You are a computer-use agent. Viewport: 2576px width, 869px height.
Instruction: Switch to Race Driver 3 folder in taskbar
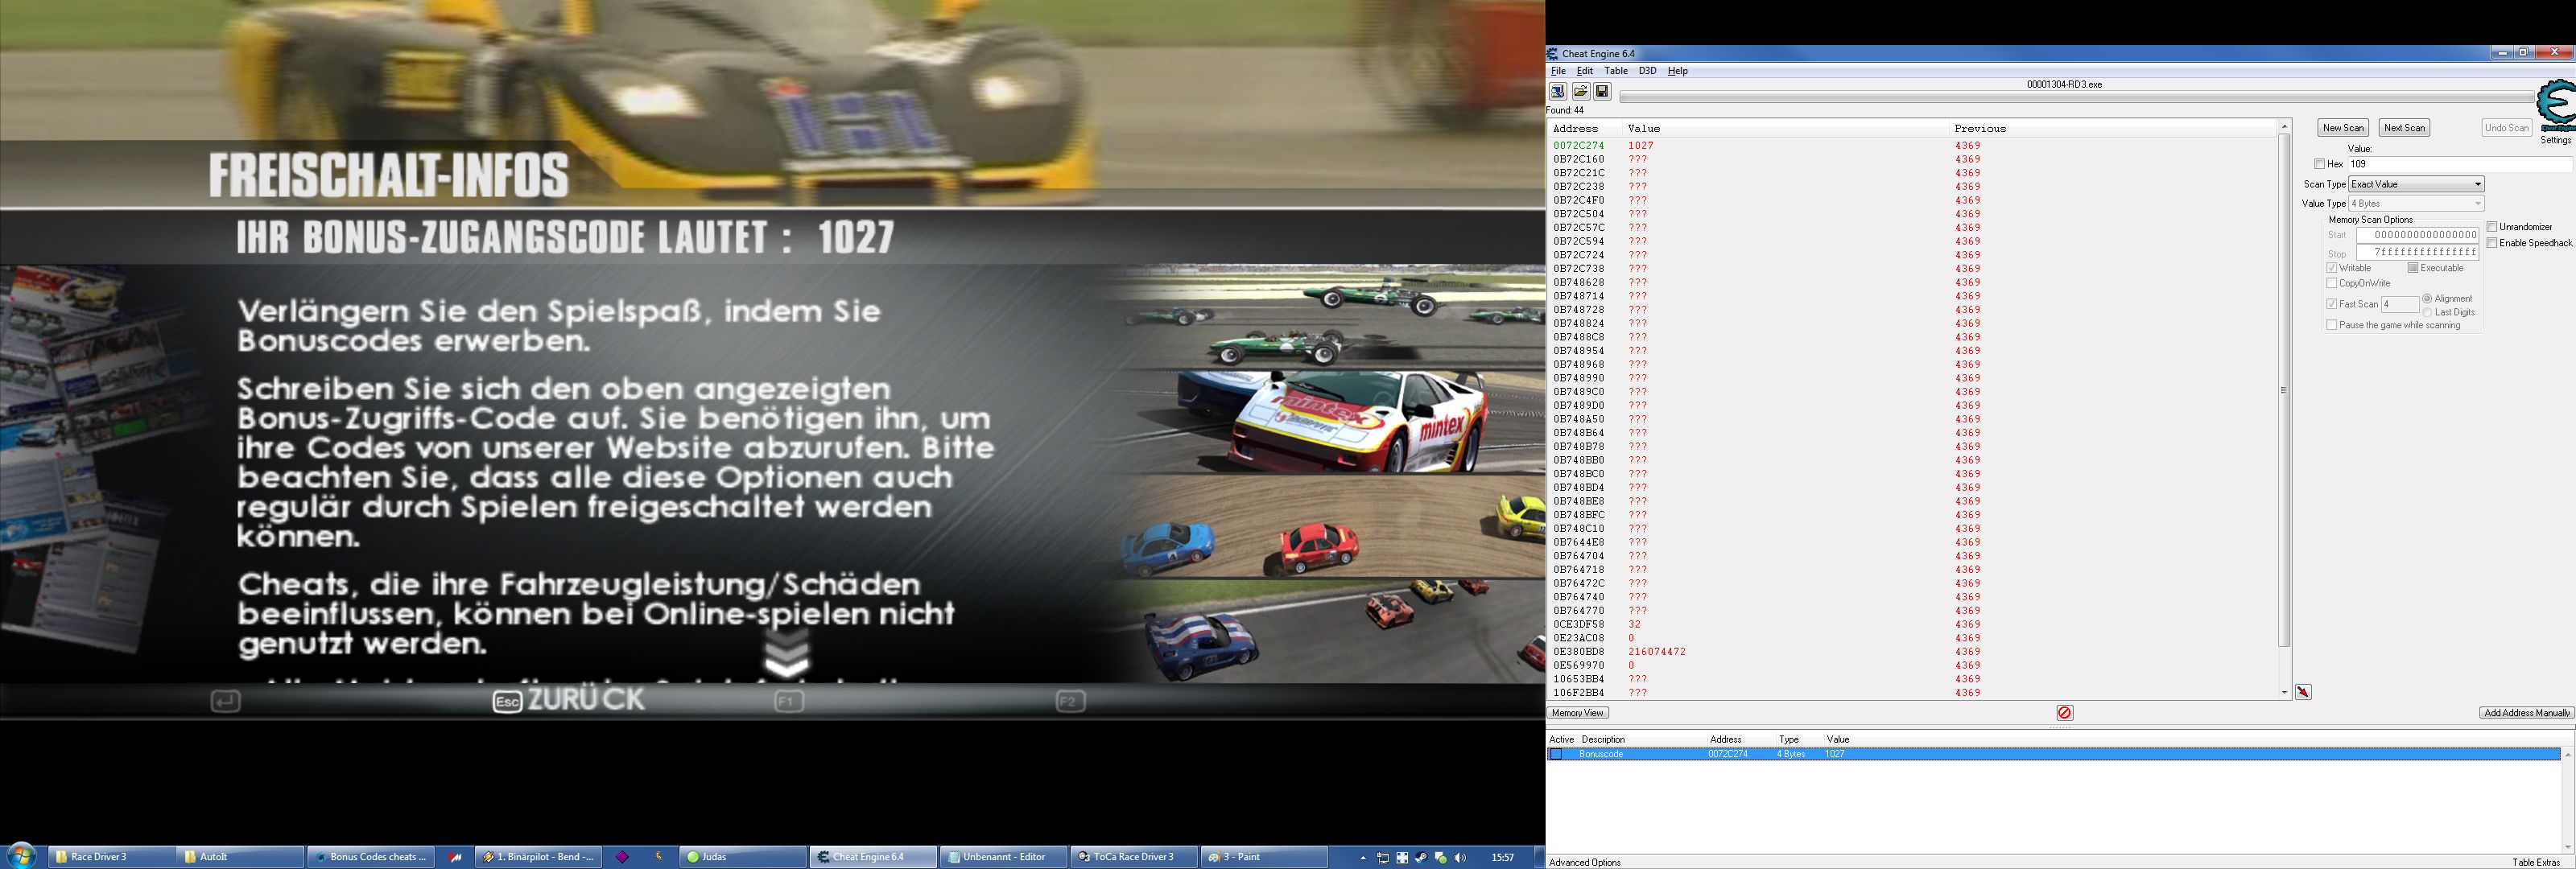click(111, 857)
